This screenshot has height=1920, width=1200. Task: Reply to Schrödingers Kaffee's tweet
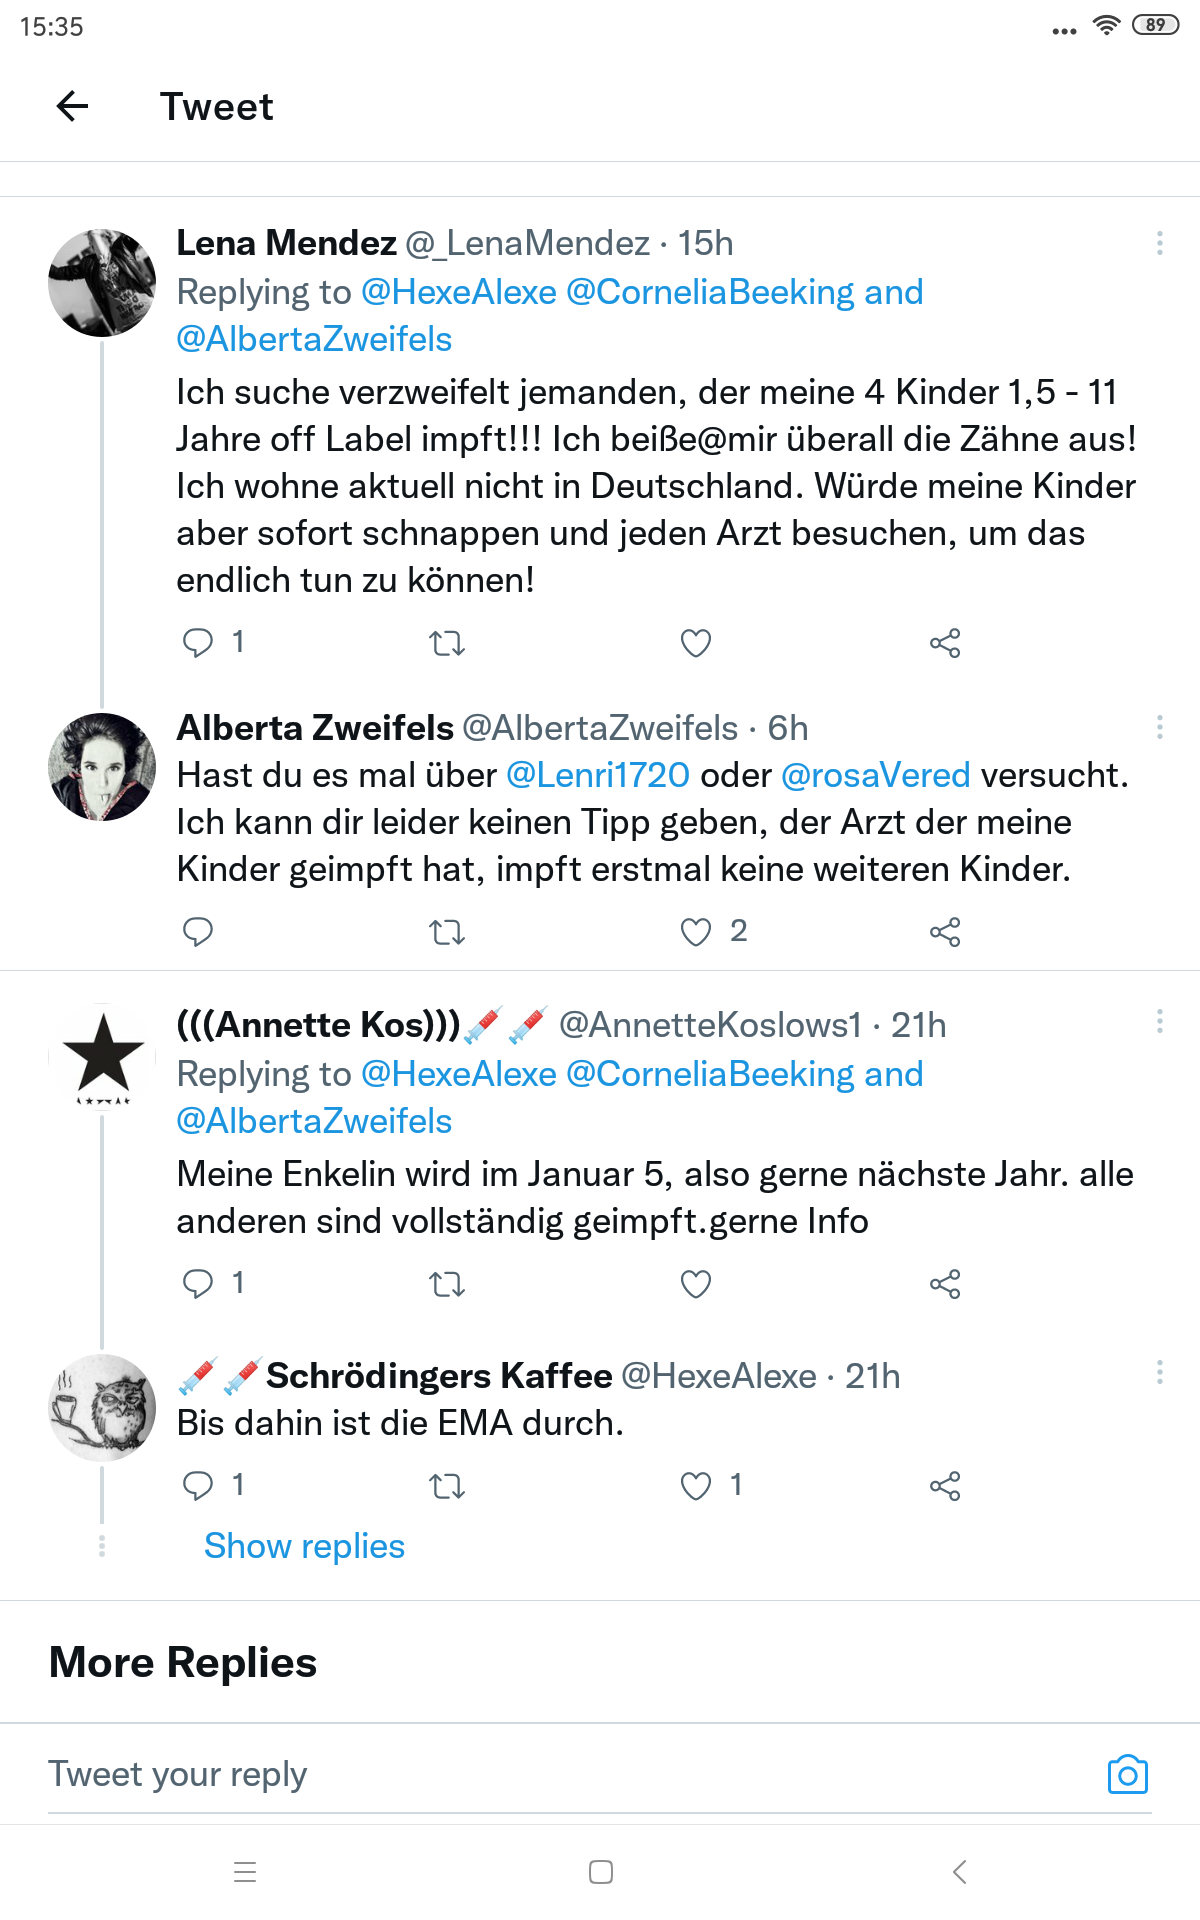pyautogui.click(x=198, y=1486)
